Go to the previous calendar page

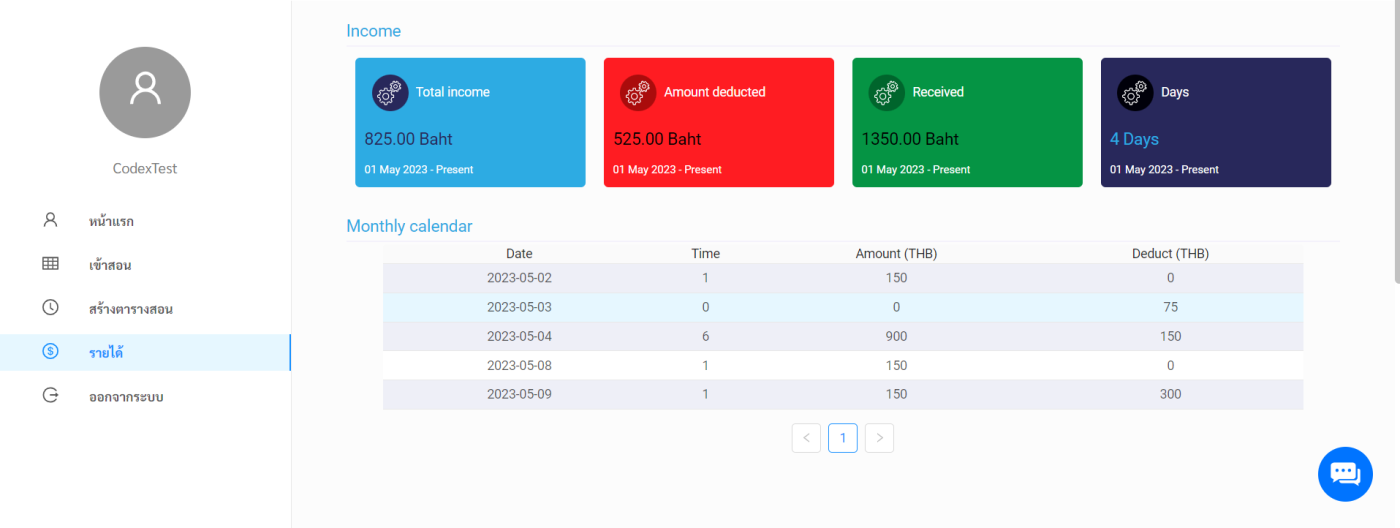806,438
